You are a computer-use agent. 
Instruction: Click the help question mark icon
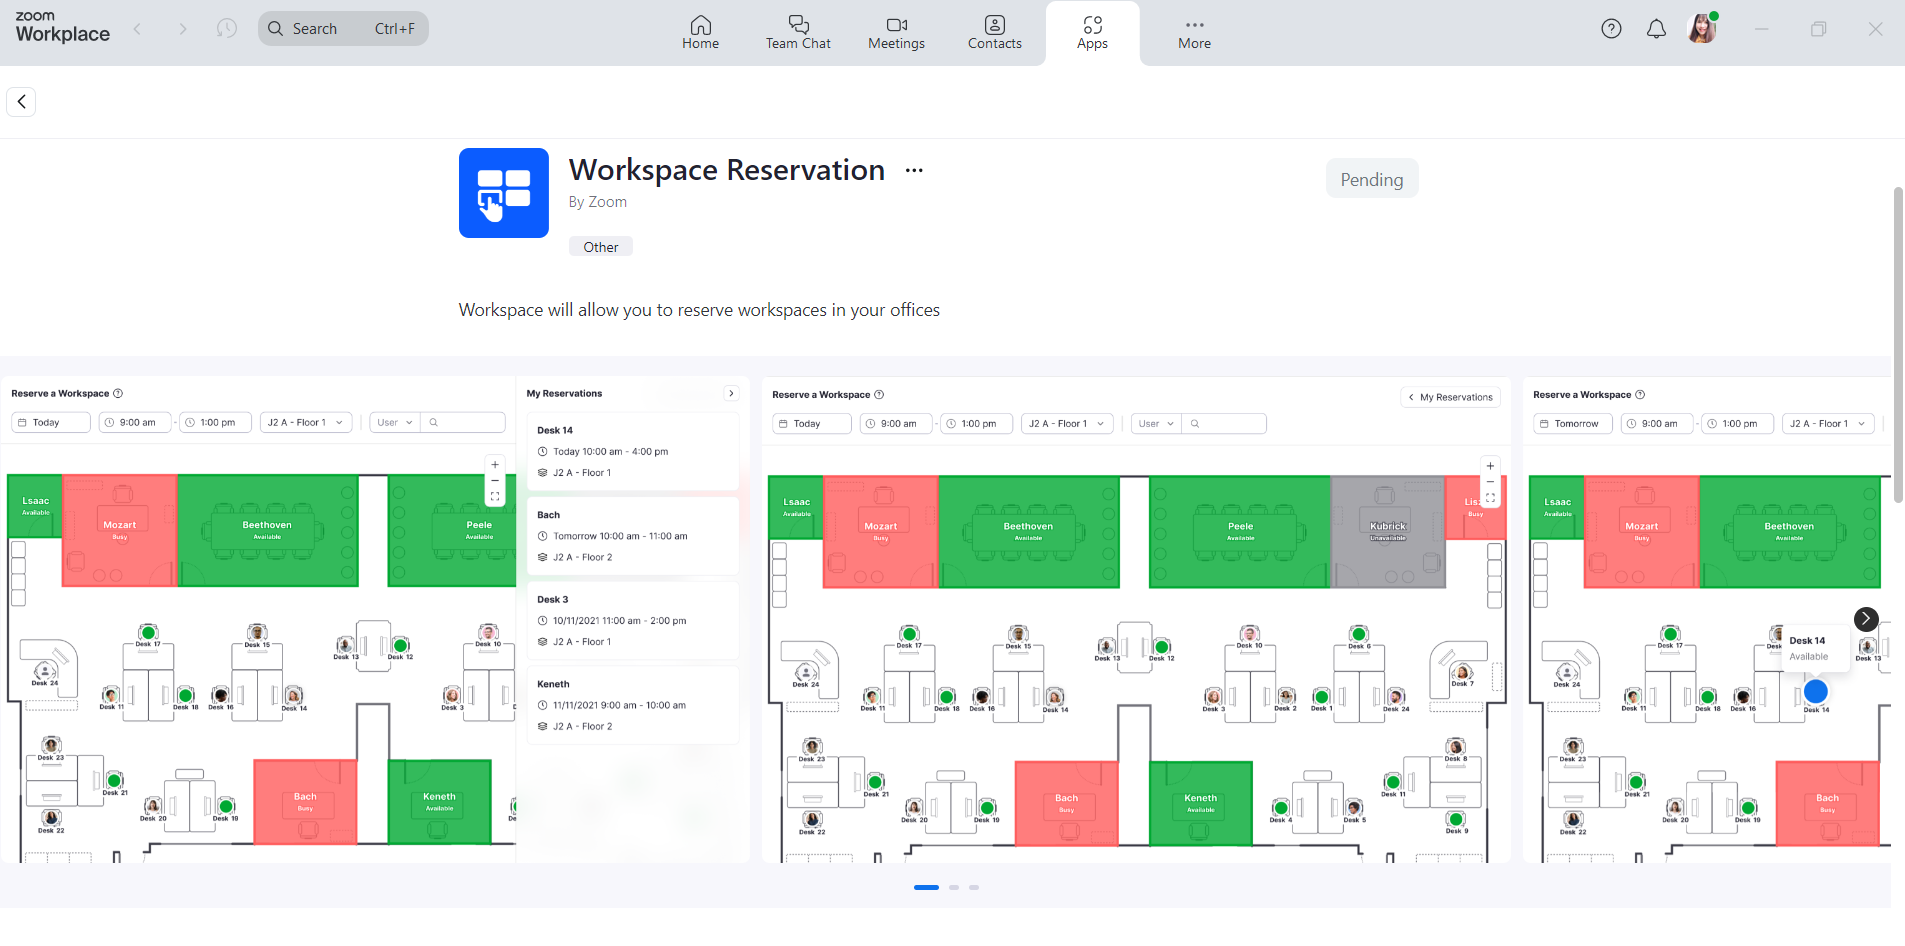[1611, 29]
